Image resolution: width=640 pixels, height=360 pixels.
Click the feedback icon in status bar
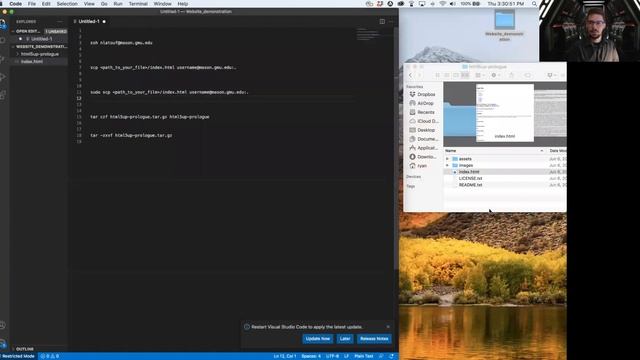pyautogui.click(x=381, y=356)
